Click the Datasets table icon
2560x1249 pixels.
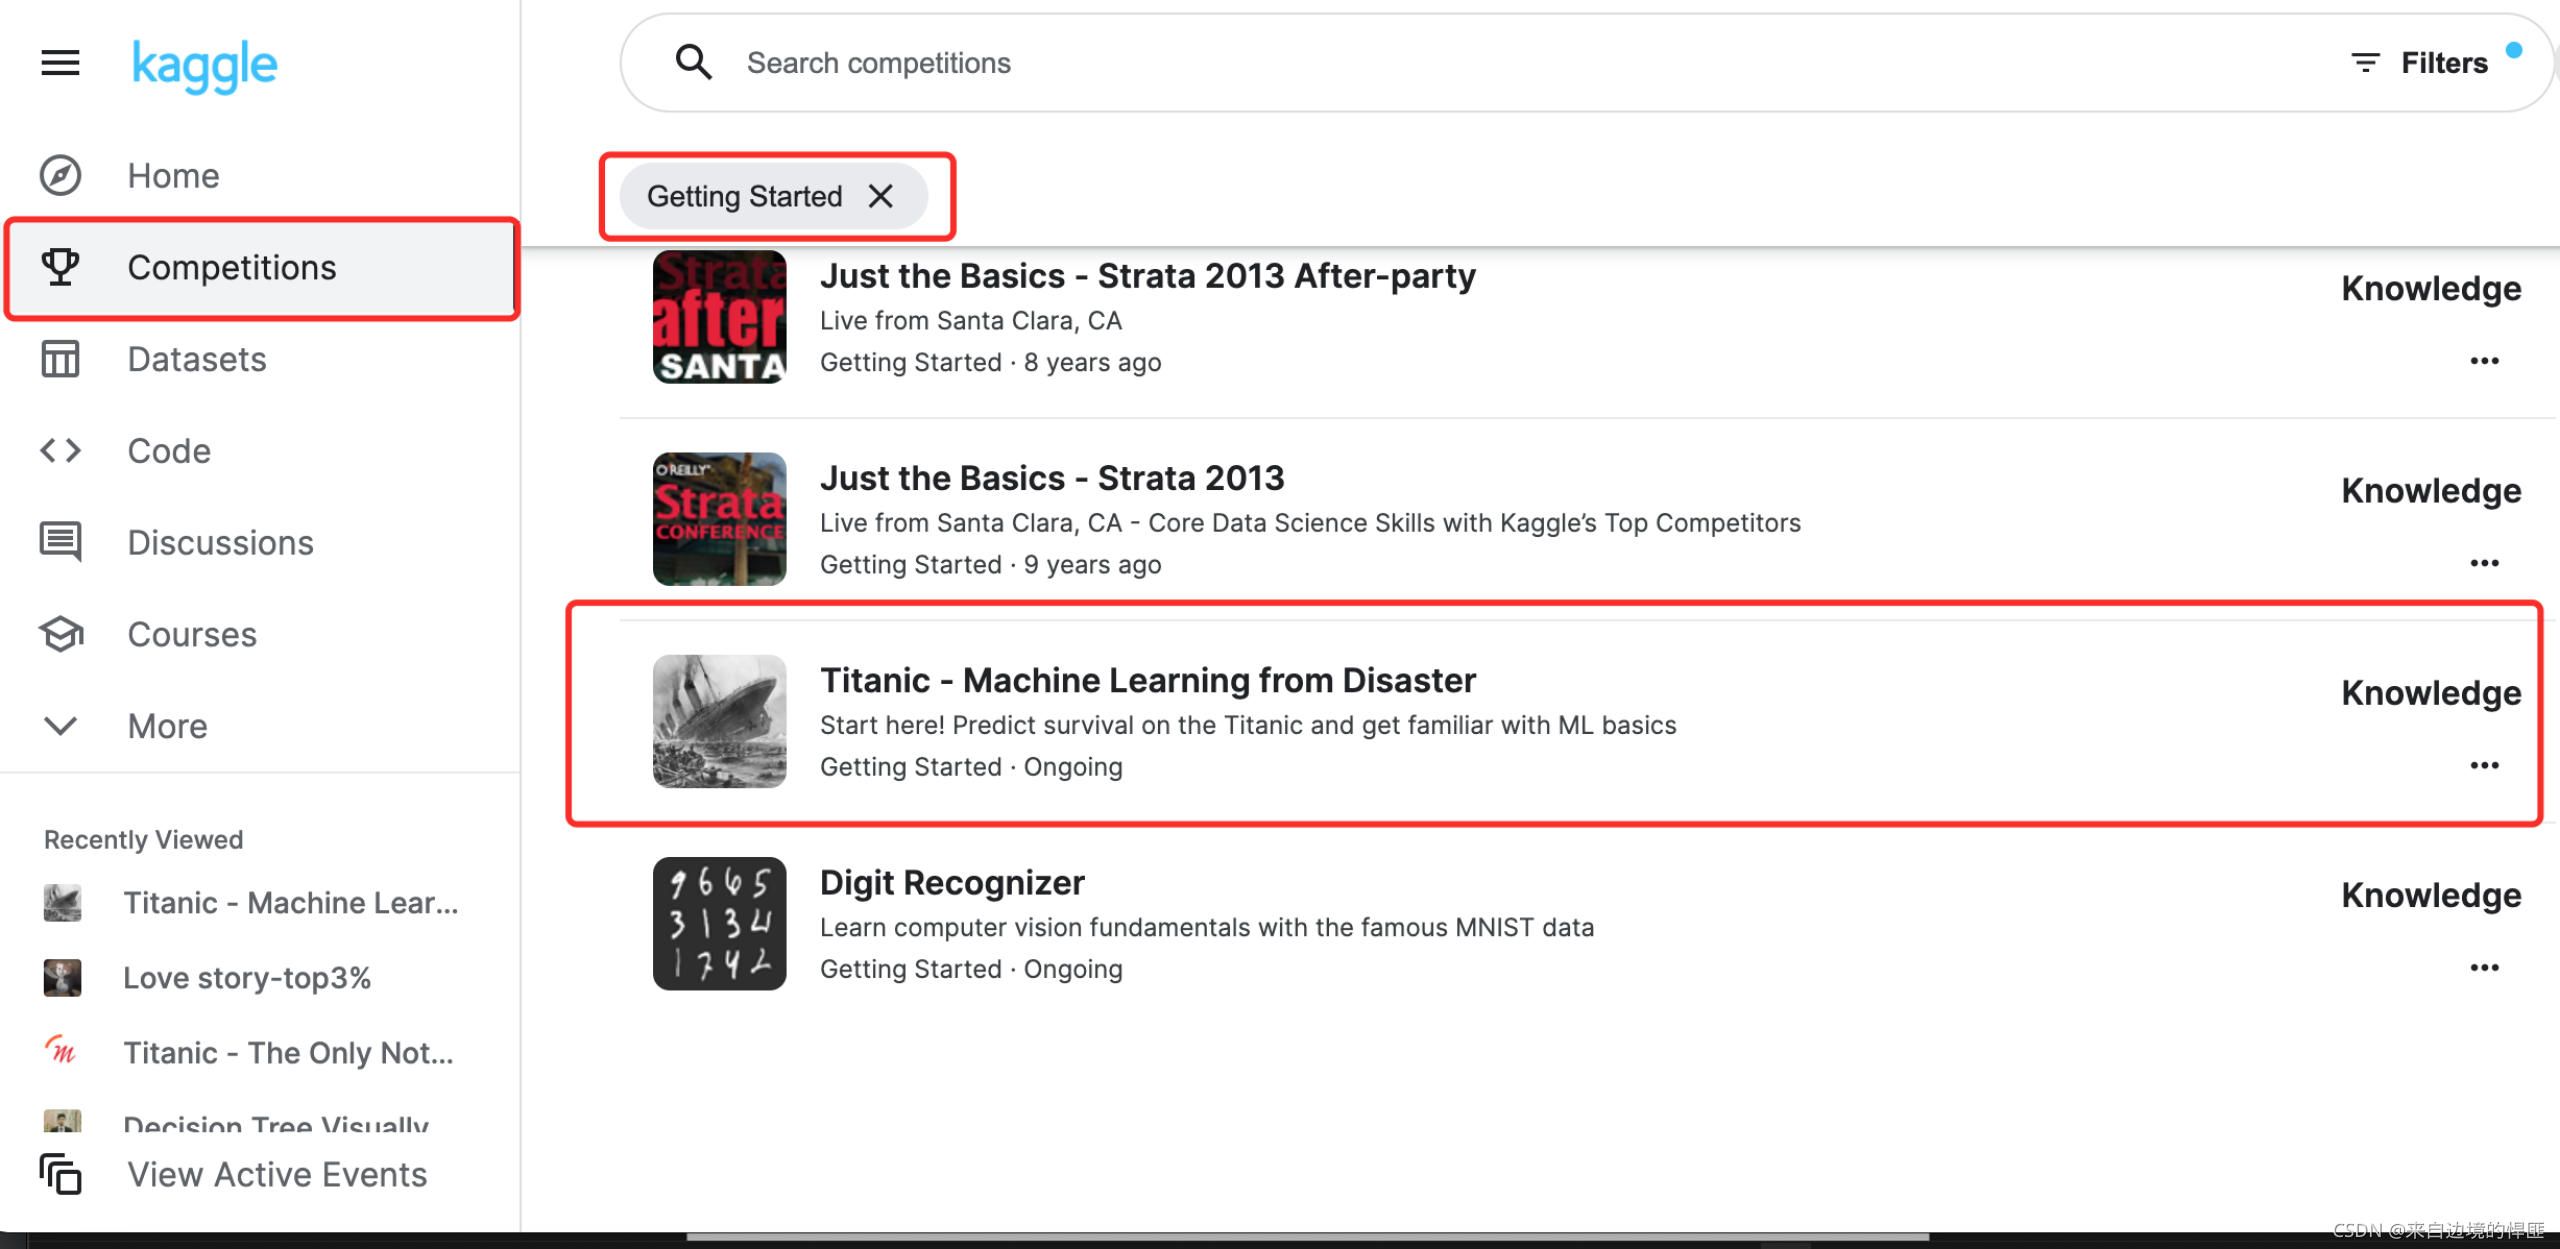[60, 359]
